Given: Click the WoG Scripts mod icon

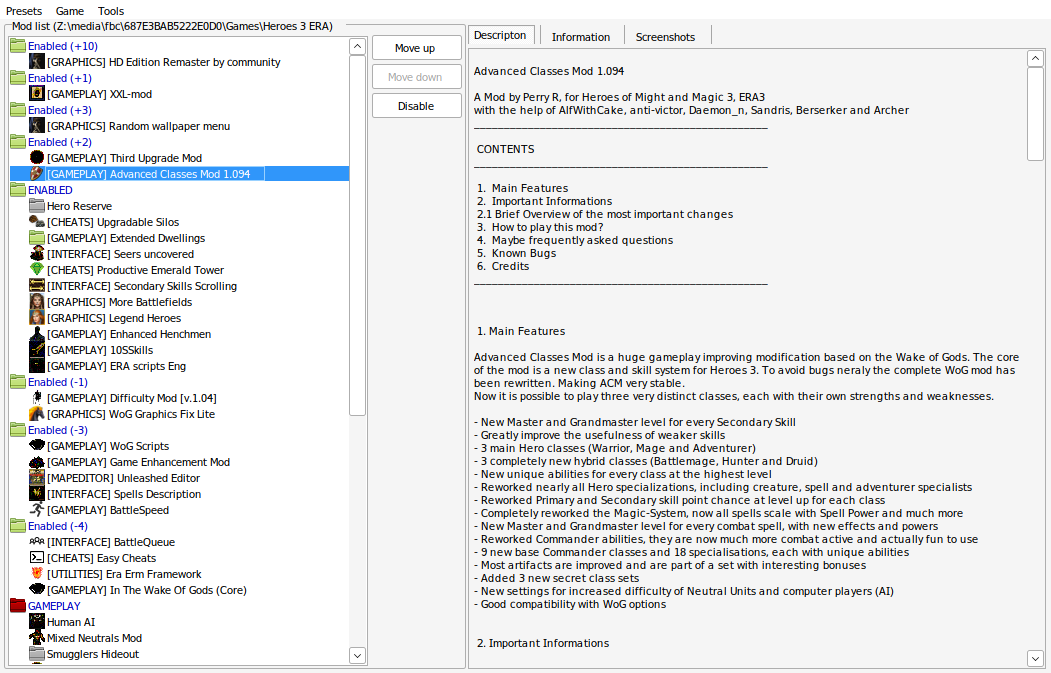Looking at the screenshot, I should 37,446.
